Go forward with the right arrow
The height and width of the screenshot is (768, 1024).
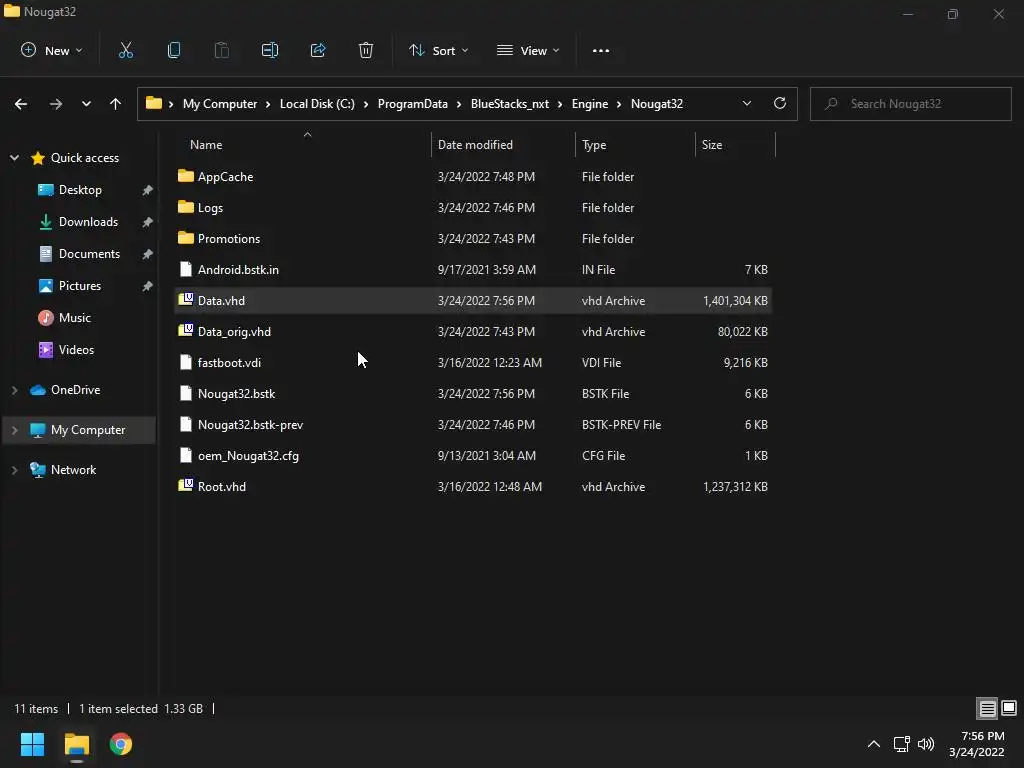point(56,104)
